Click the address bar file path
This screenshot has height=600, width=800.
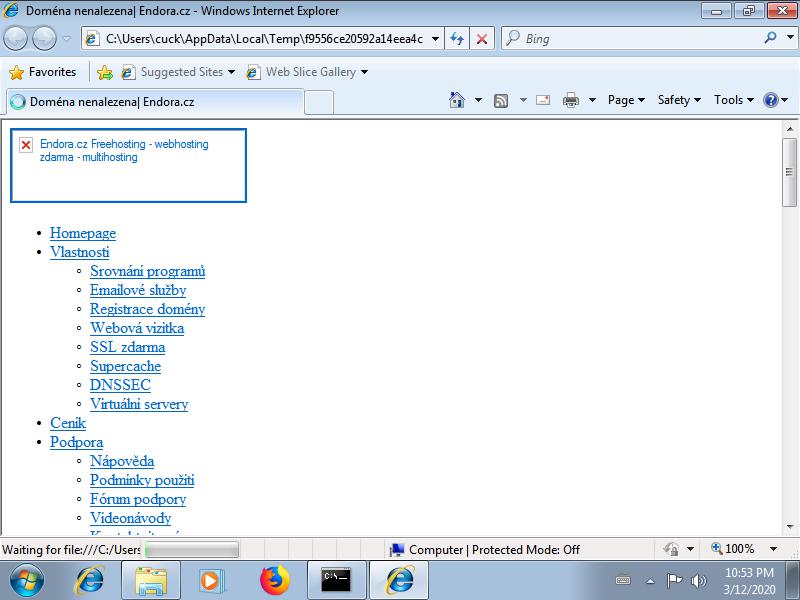coord(264,39)
